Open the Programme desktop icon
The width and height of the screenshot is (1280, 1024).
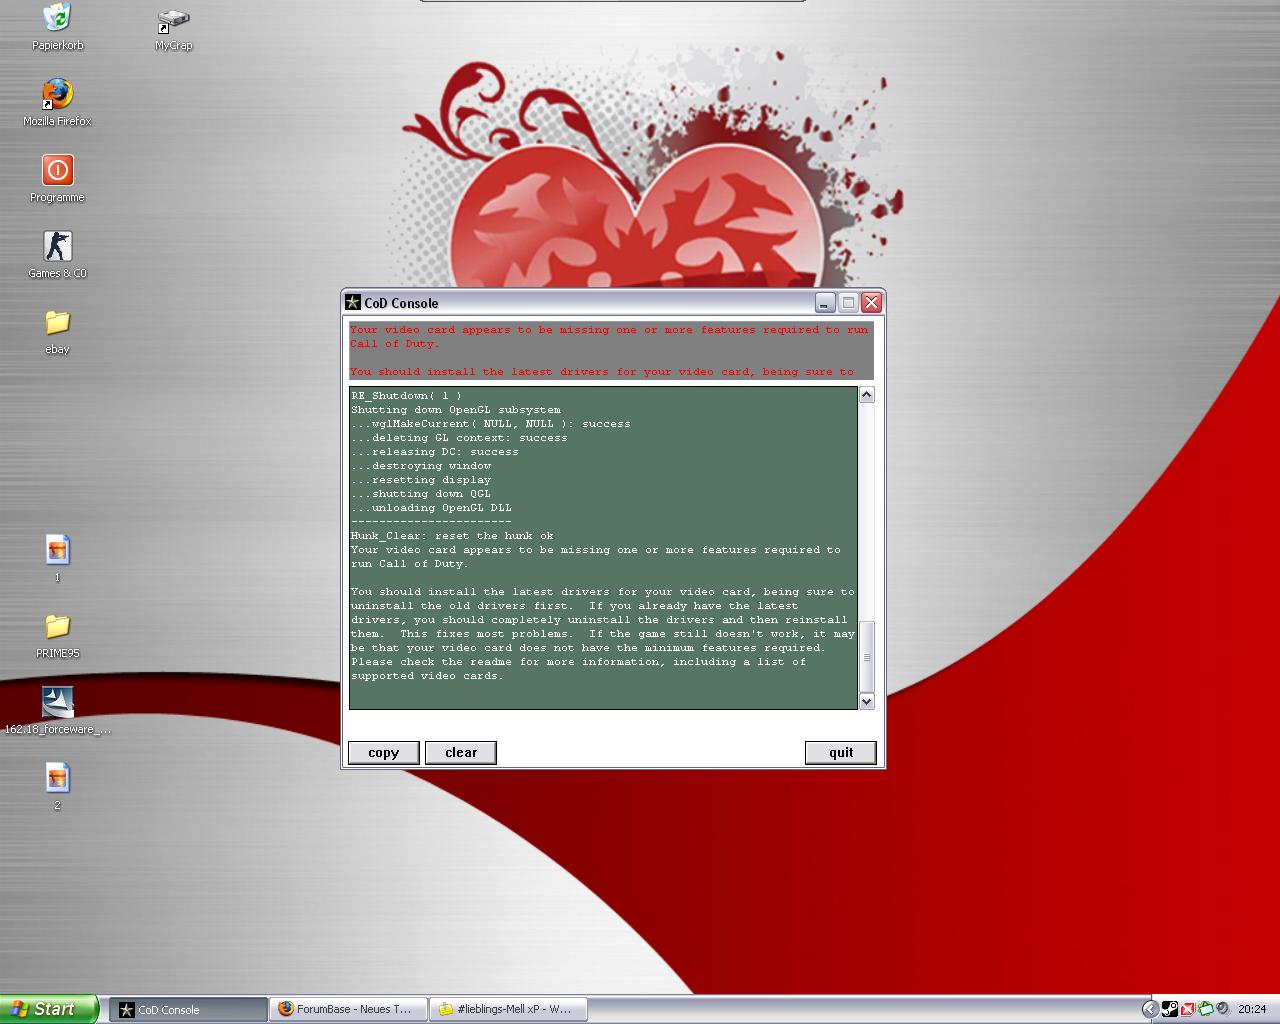click(57, 179)
